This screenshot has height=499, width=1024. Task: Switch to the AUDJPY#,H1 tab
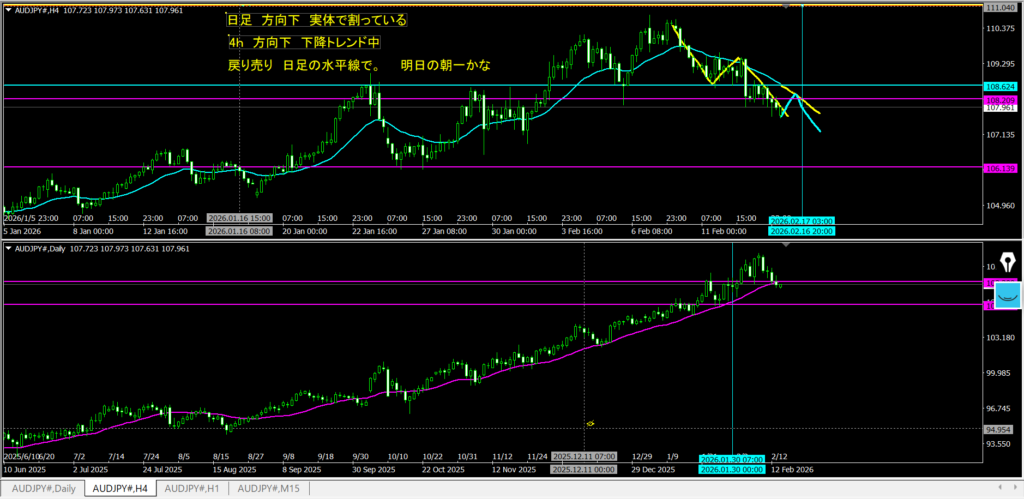[x=192, y=488]
